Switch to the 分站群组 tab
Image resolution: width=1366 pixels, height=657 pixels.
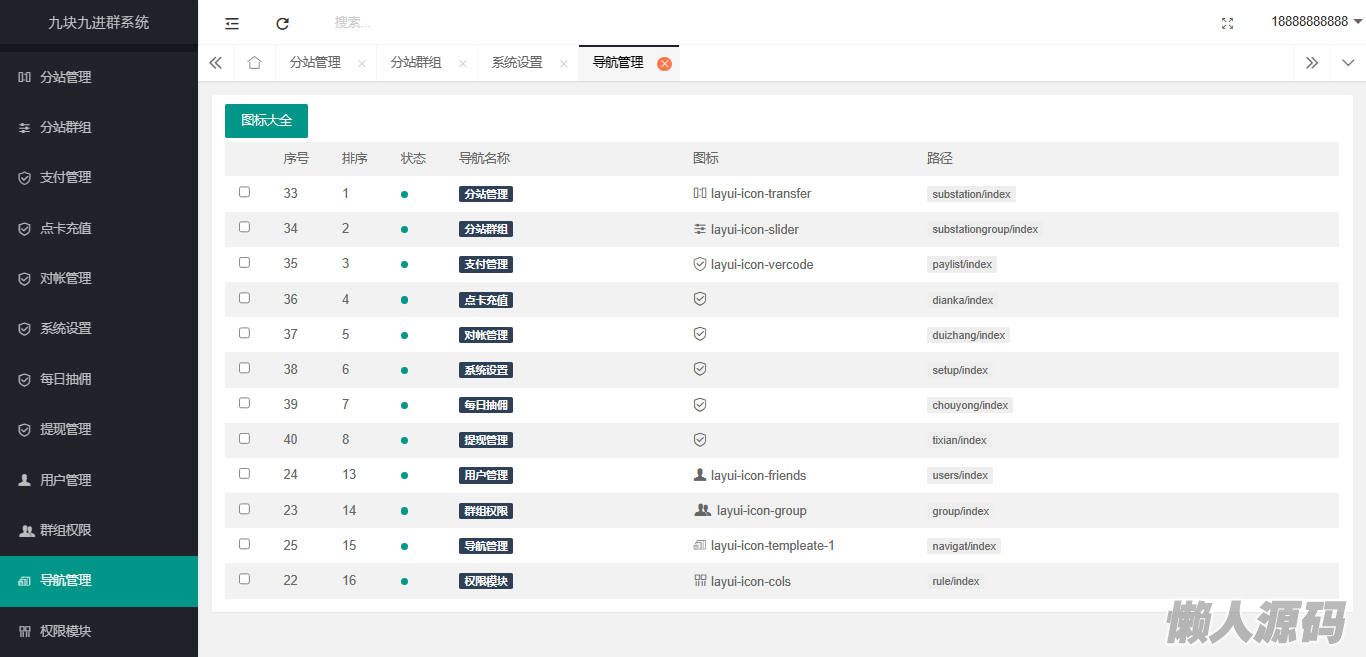416,63
